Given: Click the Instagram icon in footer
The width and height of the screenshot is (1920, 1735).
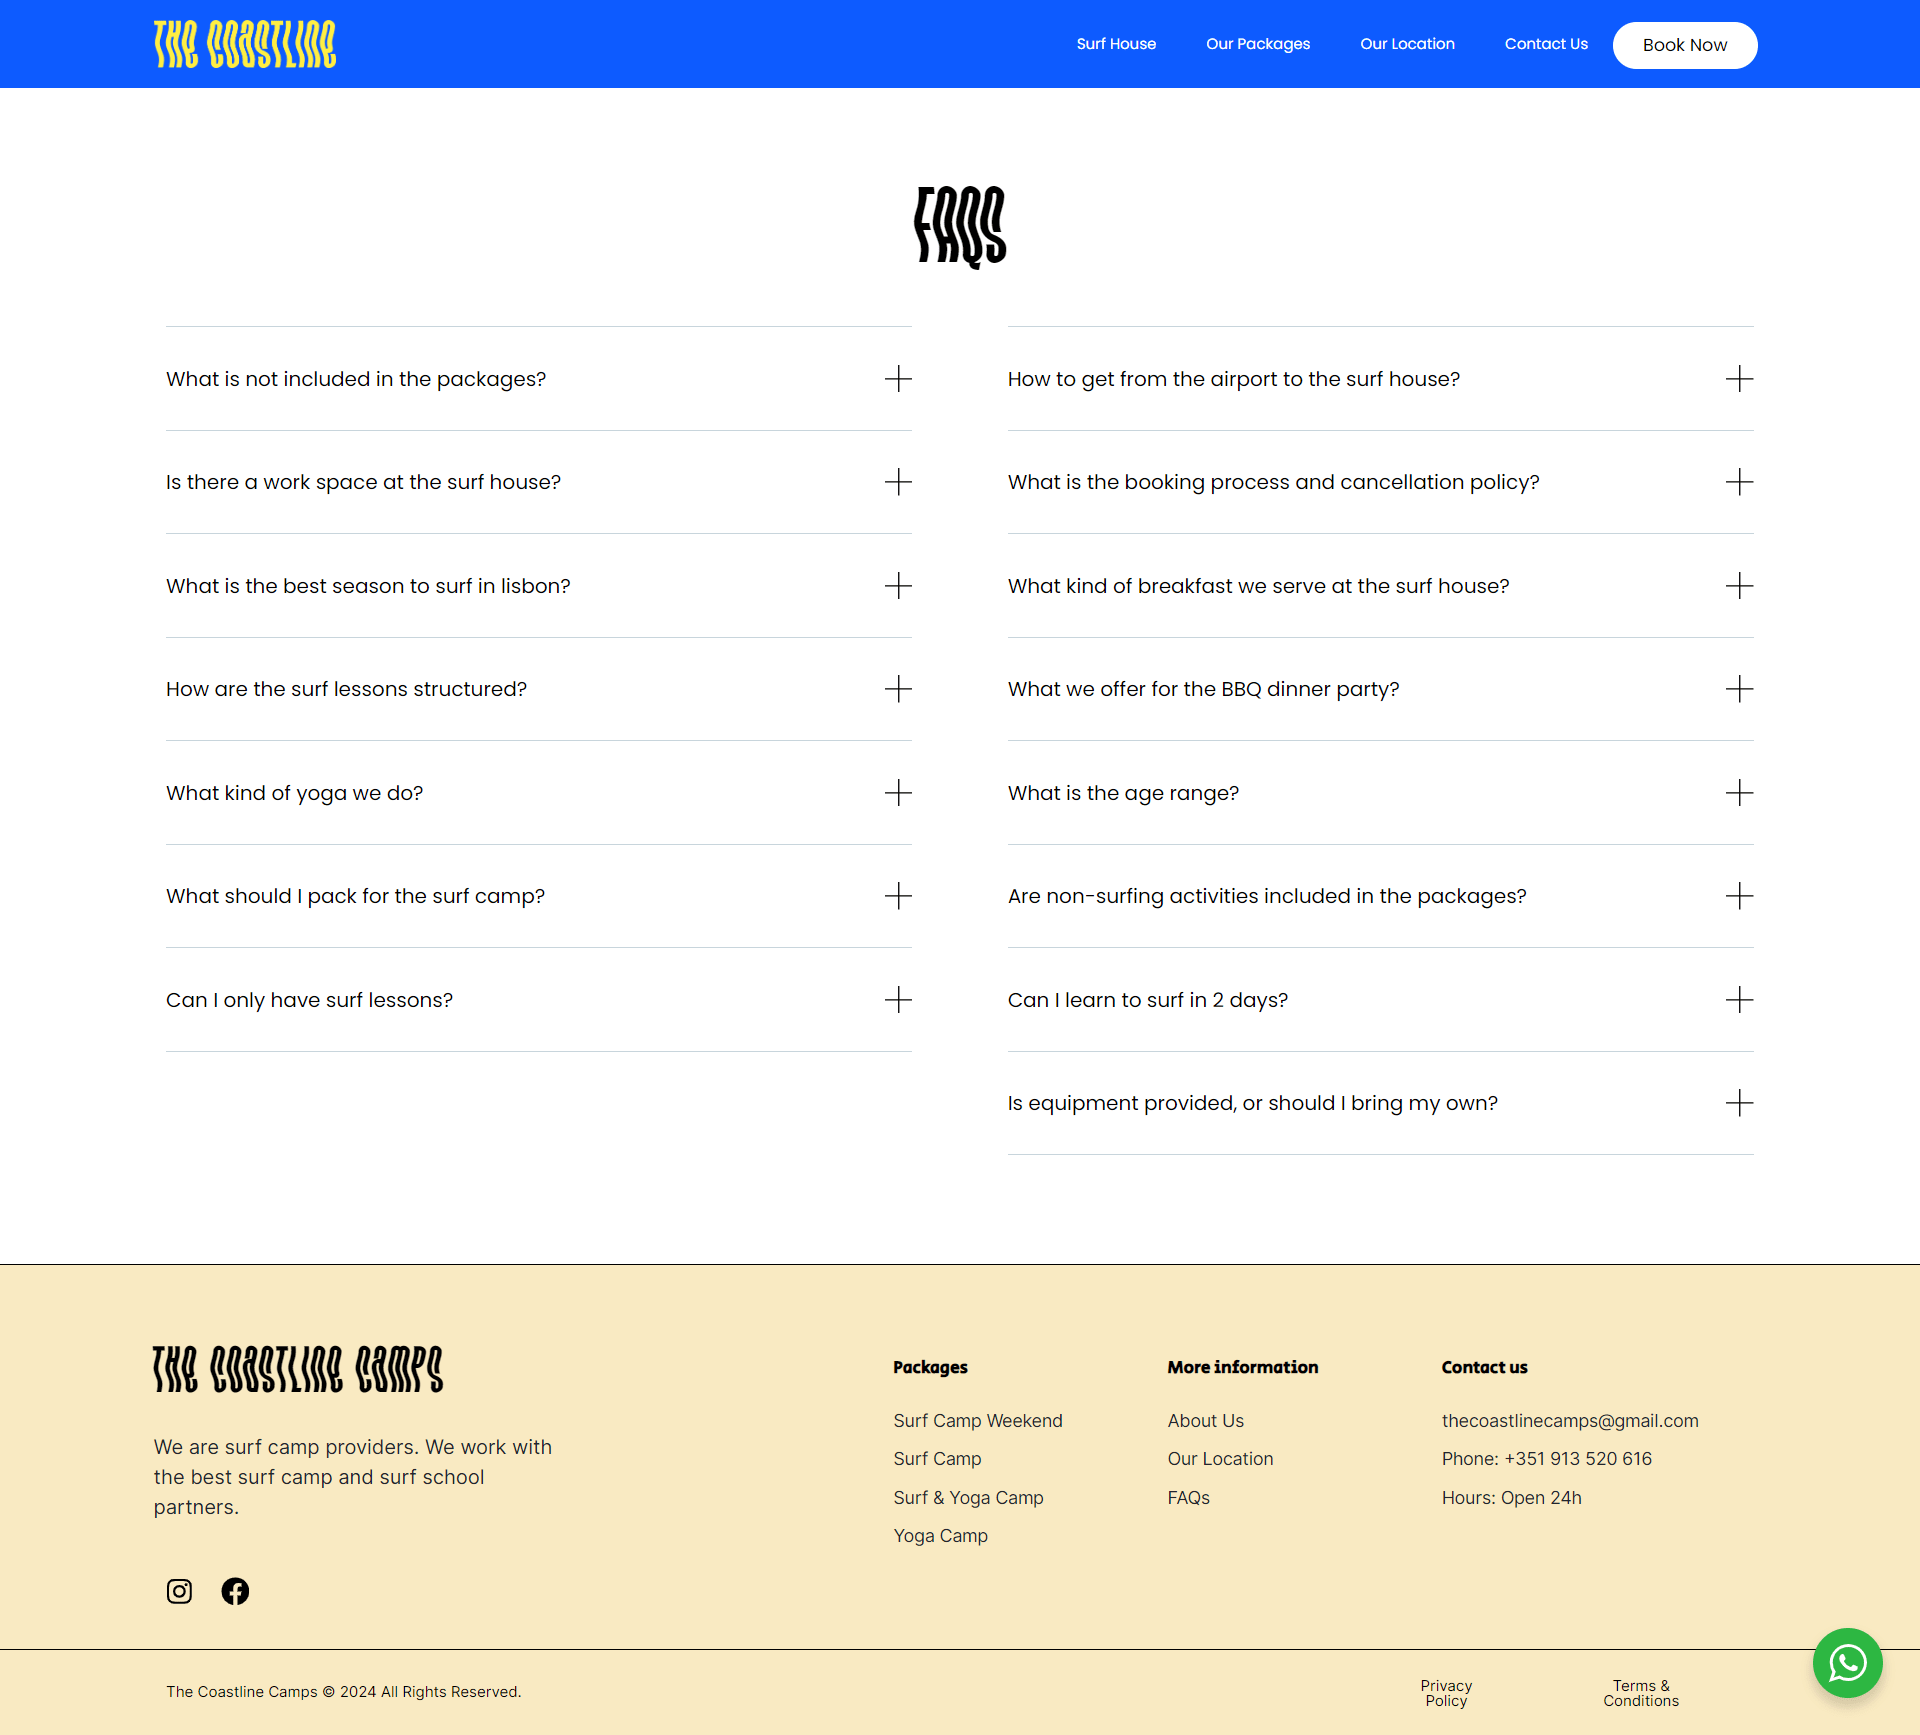Looking at the screenshot, I should point(179,1591).
